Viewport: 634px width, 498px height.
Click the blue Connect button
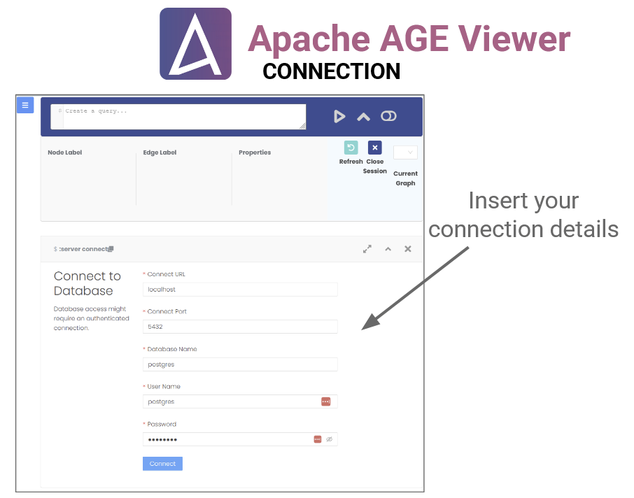click(x=163, y=464)
